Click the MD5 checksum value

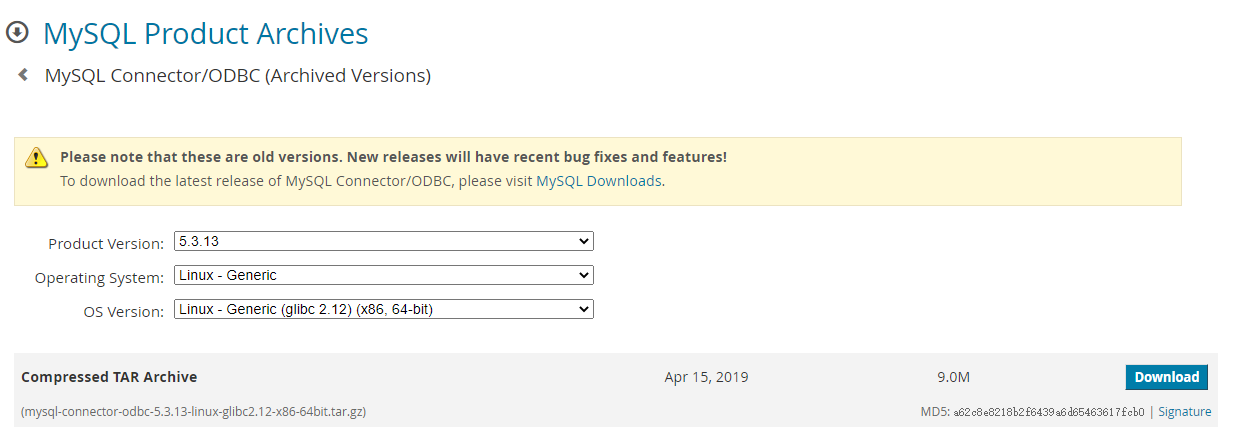pyautogui.click(x=1048, y=412)
